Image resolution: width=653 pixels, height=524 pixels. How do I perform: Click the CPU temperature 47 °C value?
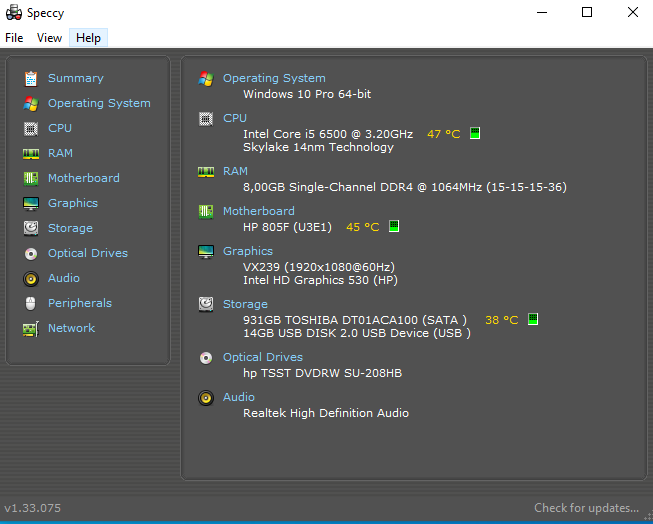[444, 134]
